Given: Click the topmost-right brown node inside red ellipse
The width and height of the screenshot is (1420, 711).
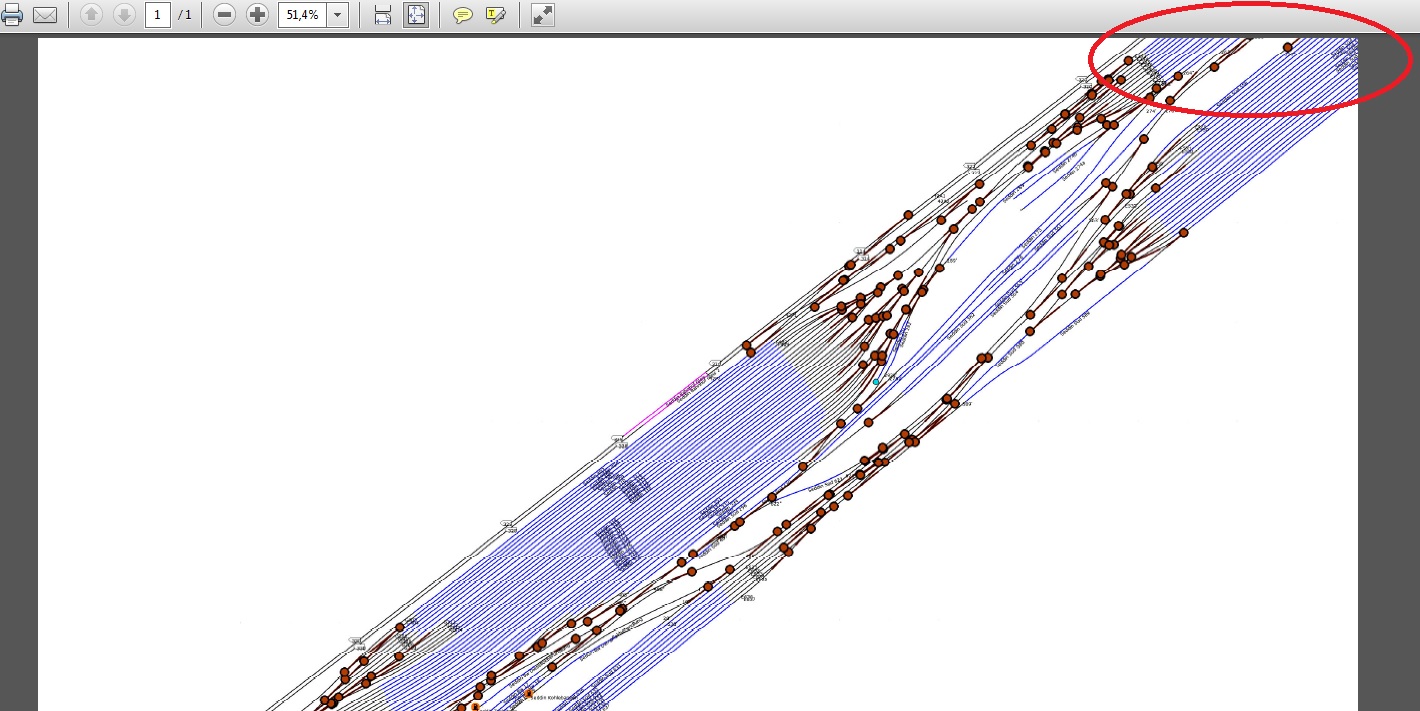Looking at the screenshot, I should pos(1288,47).
